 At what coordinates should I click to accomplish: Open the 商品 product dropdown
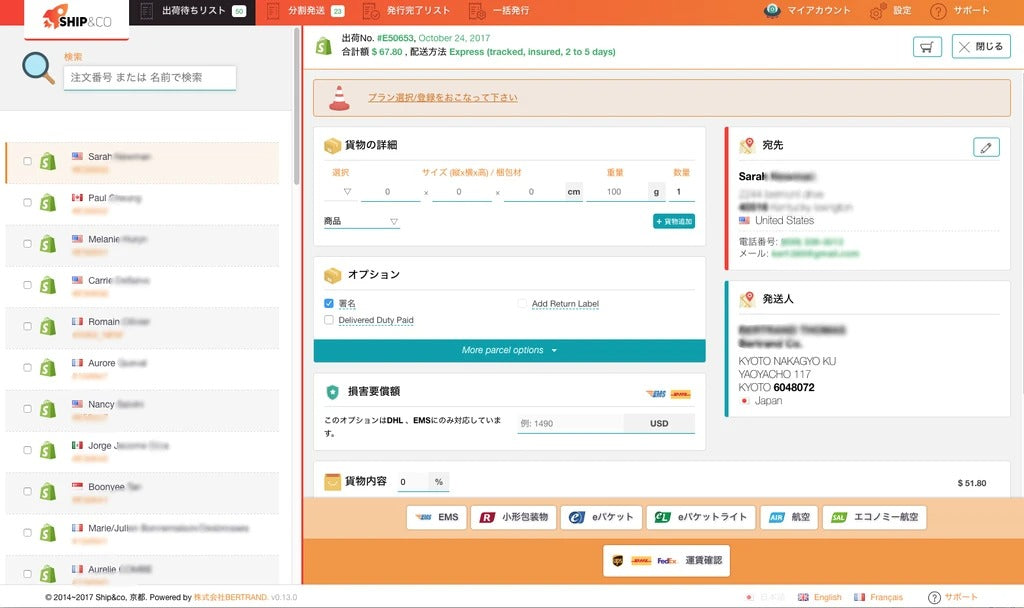pos(361,221)
